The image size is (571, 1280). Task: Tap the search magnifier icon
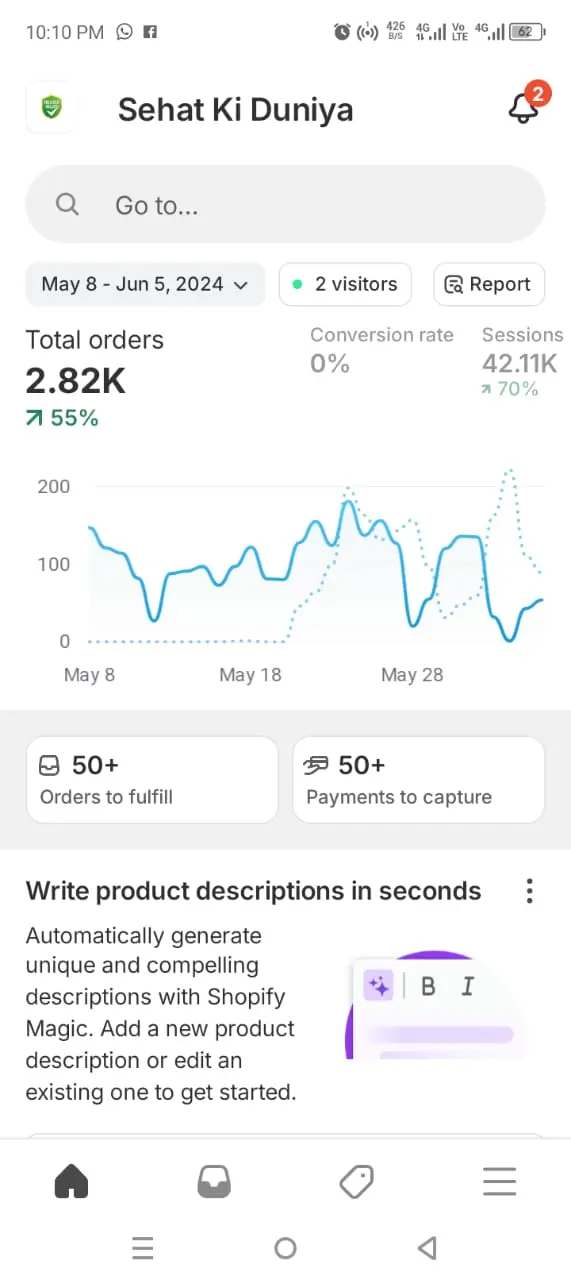coord(67,205)
